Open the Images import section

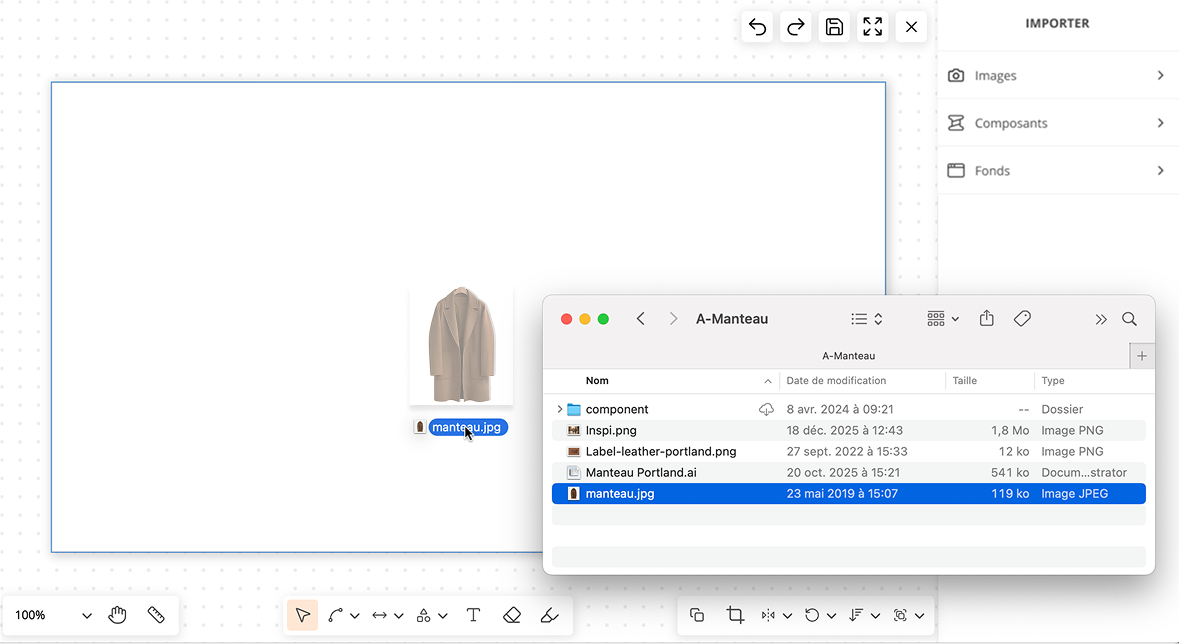click(1057, 75)
